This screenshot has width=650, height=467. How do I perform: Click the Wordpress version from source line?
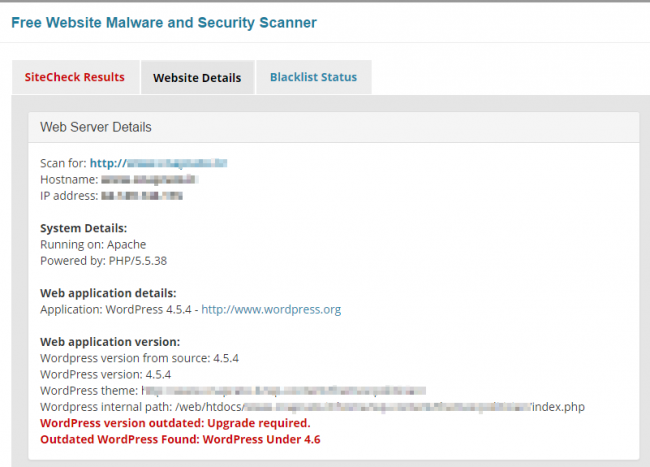pos(139,358)
